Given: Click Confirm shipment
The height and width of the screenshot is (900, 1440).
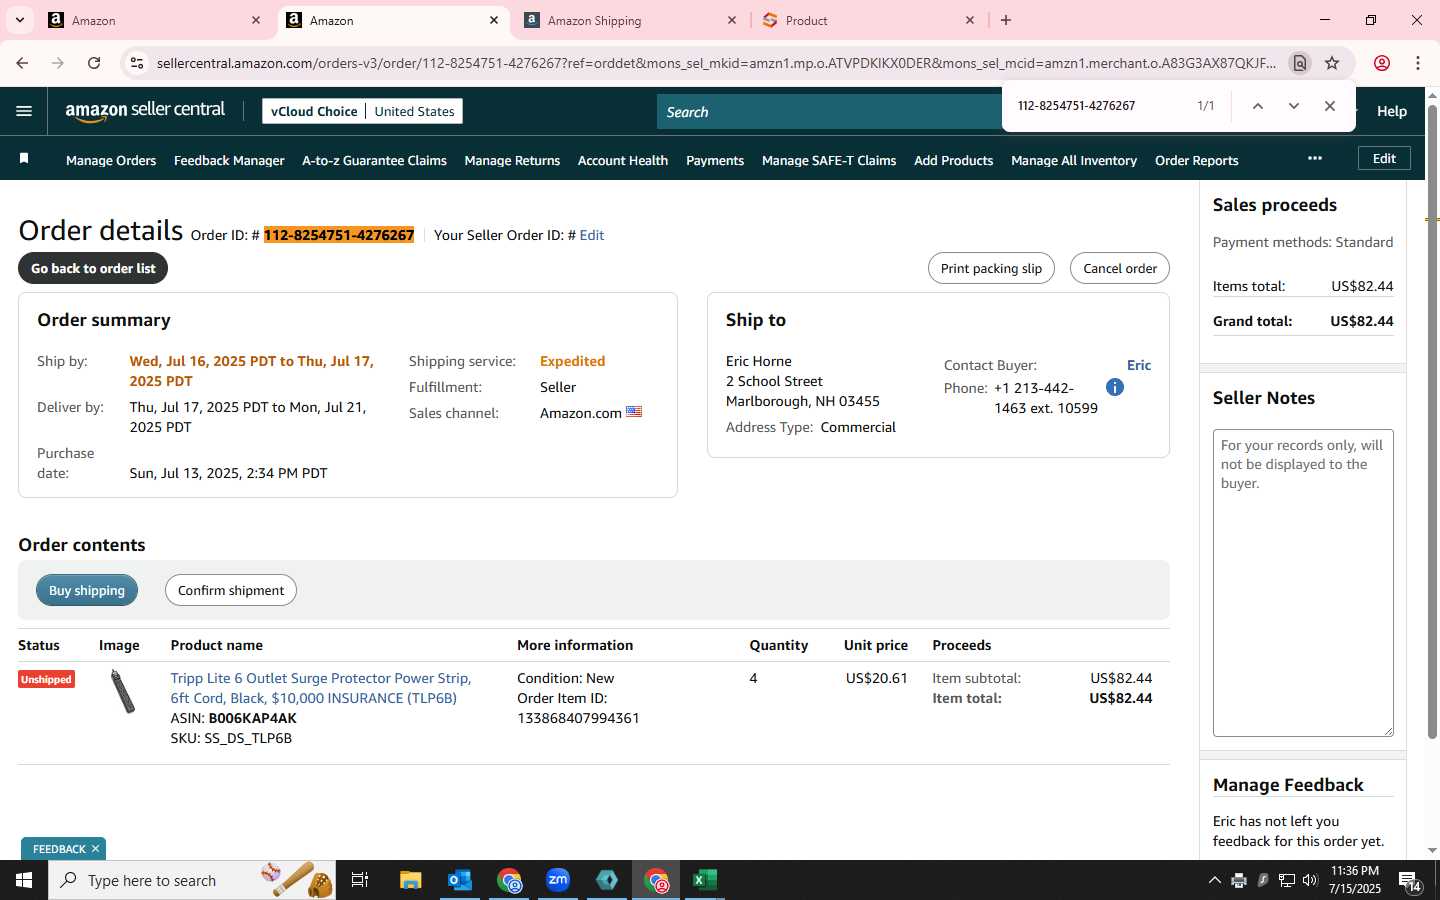Looking at the screenshot, I should click(231, 590).
